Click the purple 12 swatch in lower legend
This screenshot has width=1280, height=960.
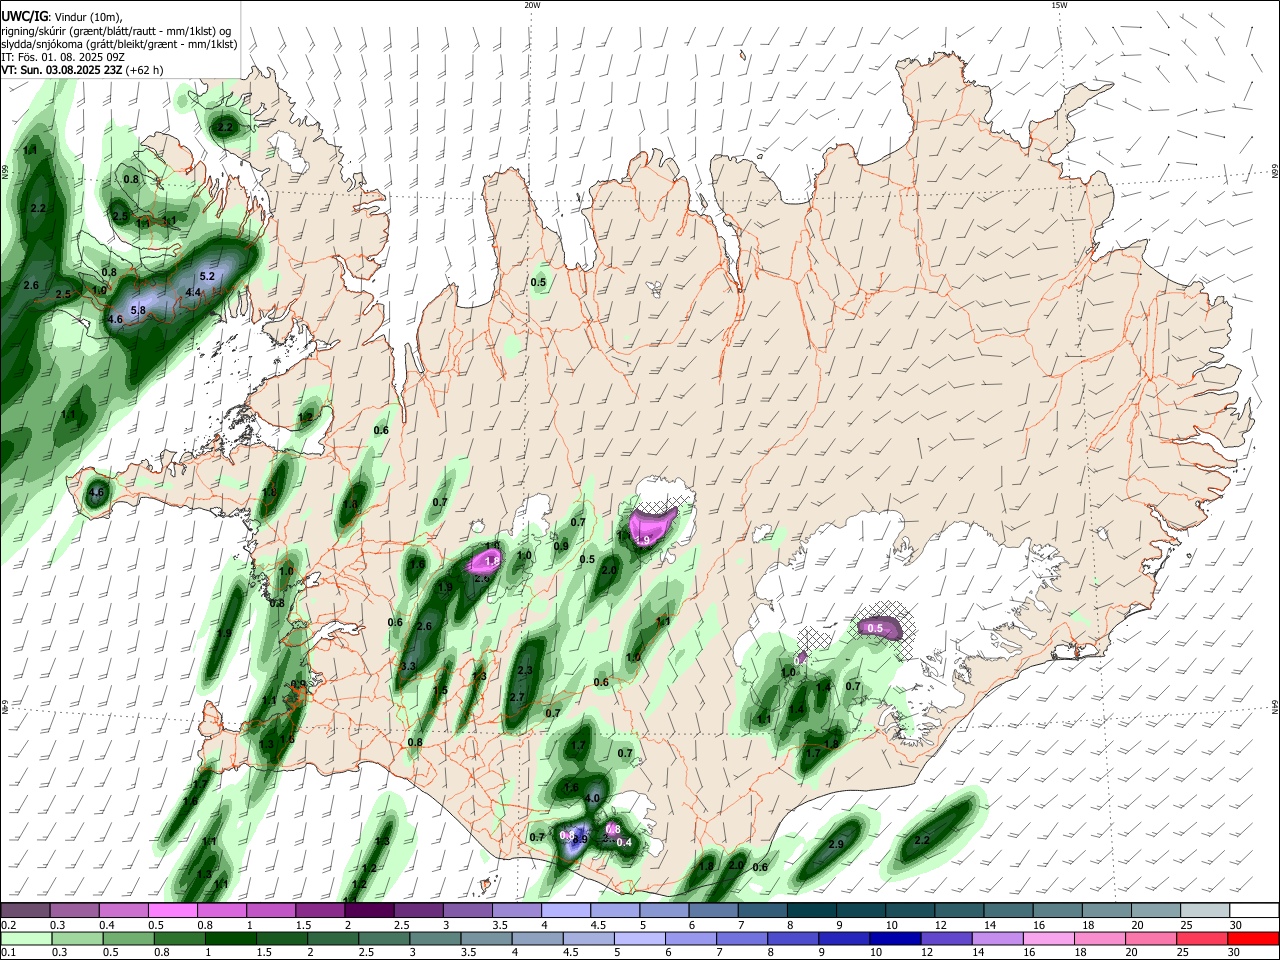(x=946, y=938)
